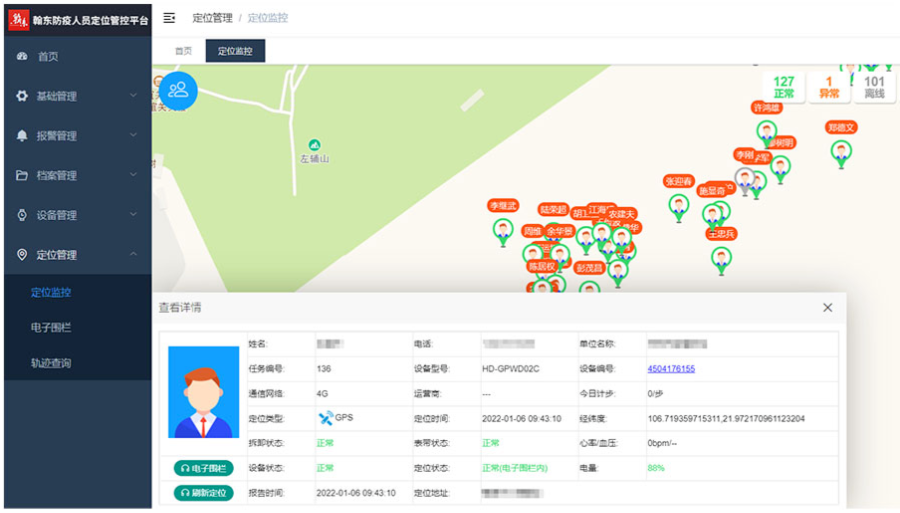Open the blue personnel list button
This screenshot has width=900, height=513.
[x=178, y=90]
